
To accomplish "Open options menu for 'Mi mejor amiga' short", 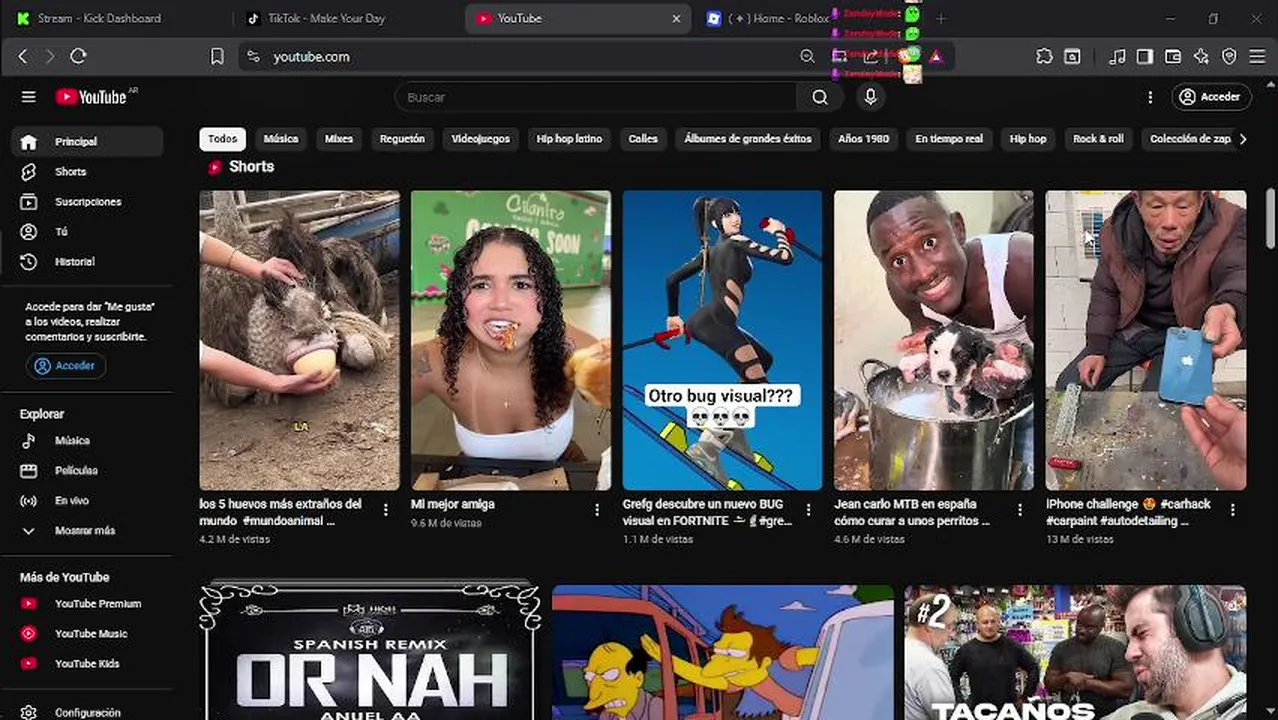I will (x=597, y=510).
